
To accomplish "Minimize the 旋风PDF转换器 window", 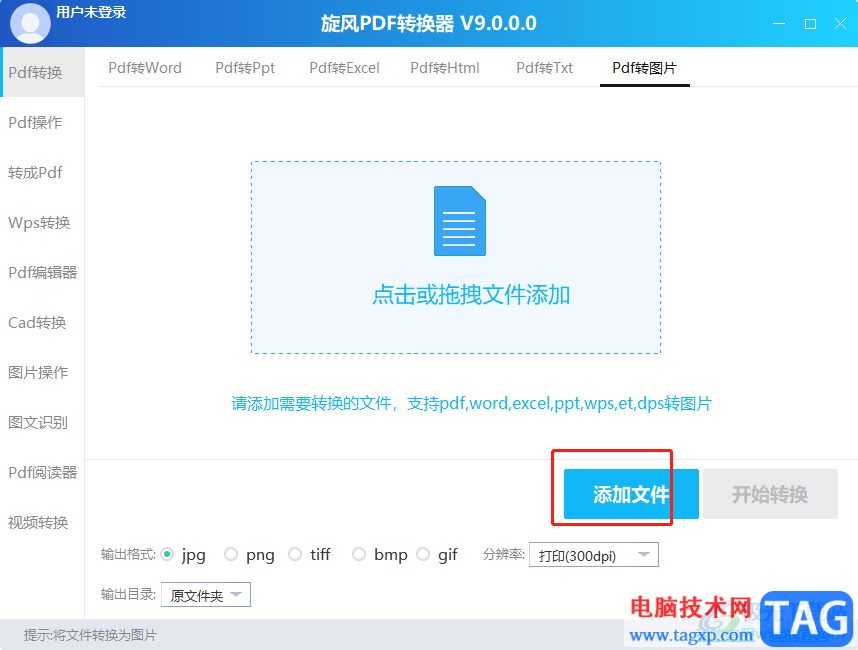I will [x=779, y=24].
